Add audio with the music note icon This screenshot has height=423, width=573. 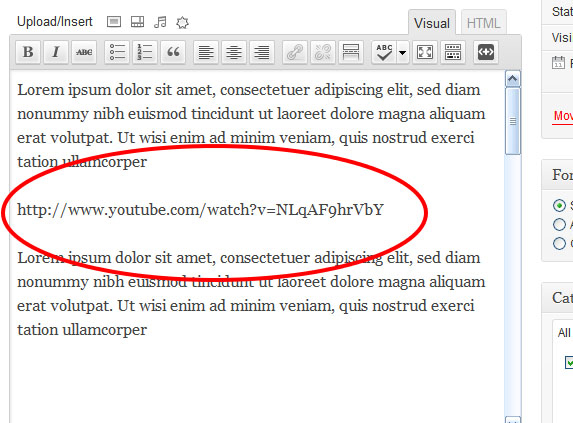[x=160, y=22]
